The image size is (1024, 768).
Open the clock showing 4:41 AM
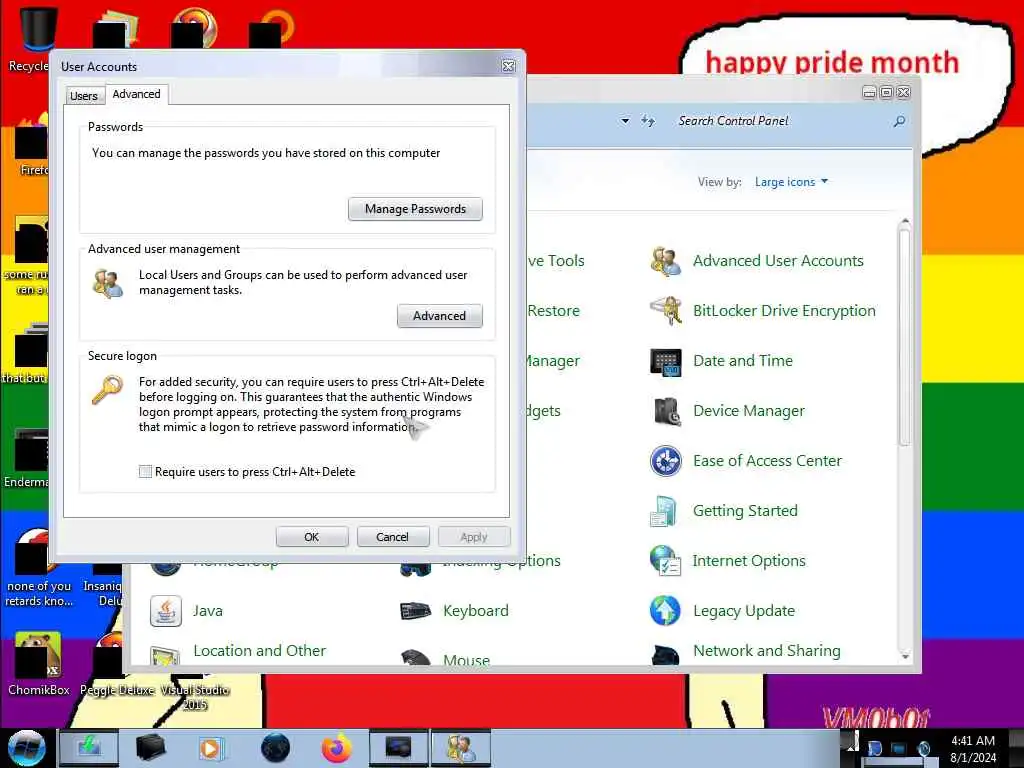(x=972, y=749)
